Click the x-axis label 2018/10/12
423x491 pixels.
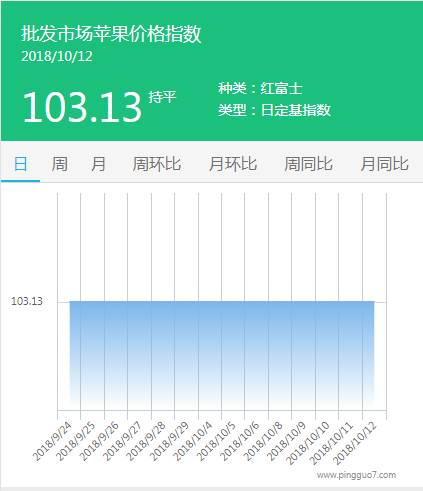355,443
